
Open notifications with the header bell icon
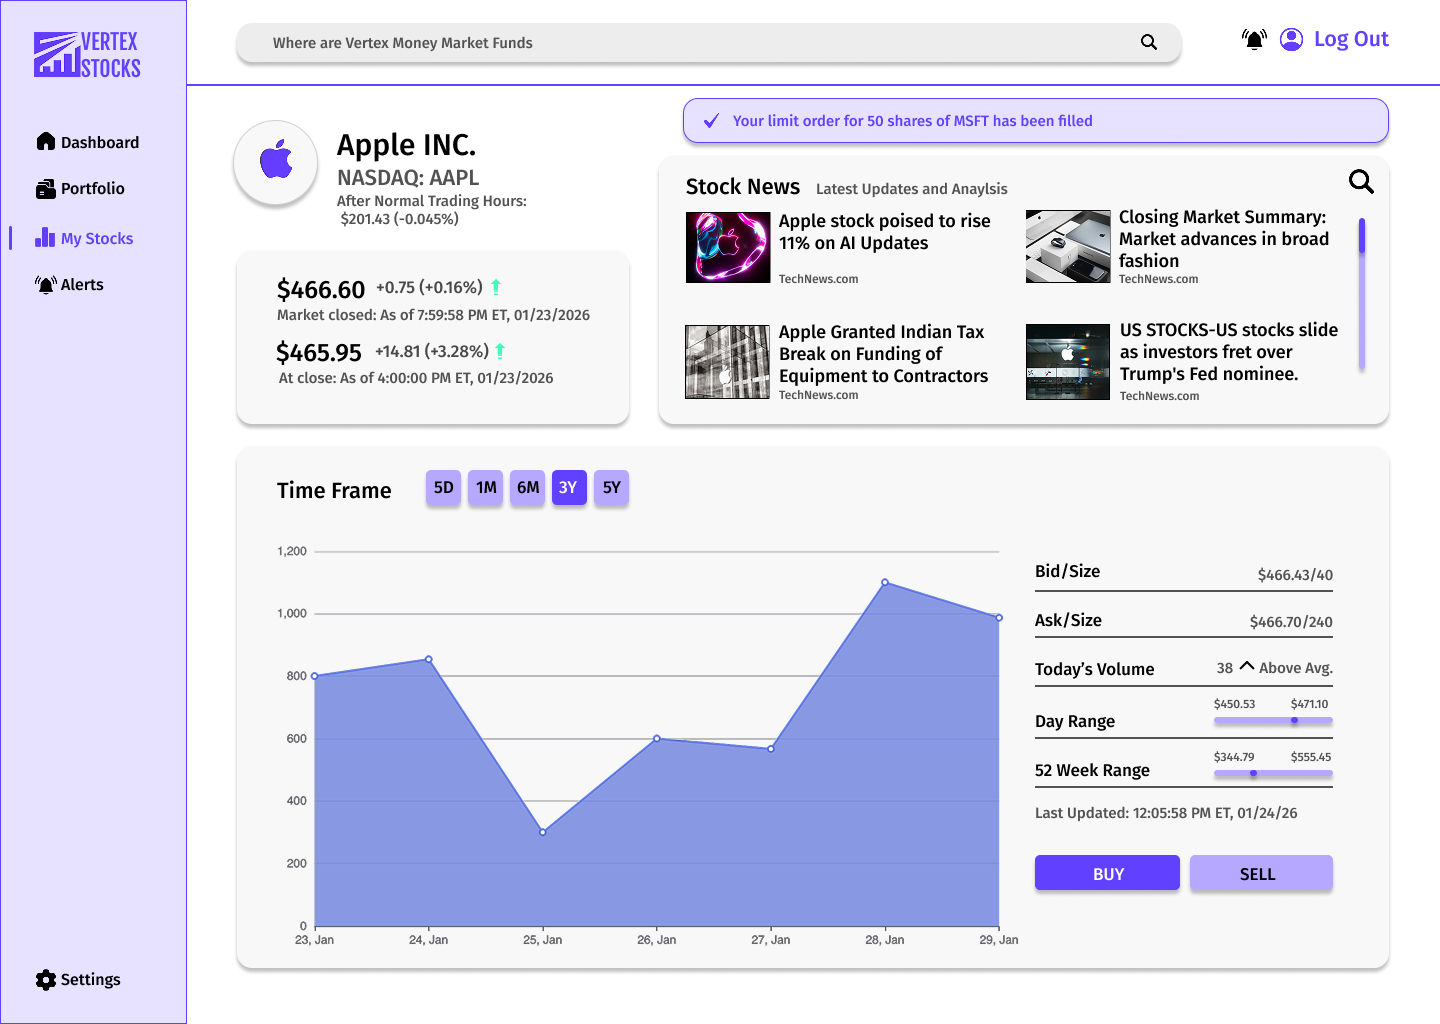1254,39
